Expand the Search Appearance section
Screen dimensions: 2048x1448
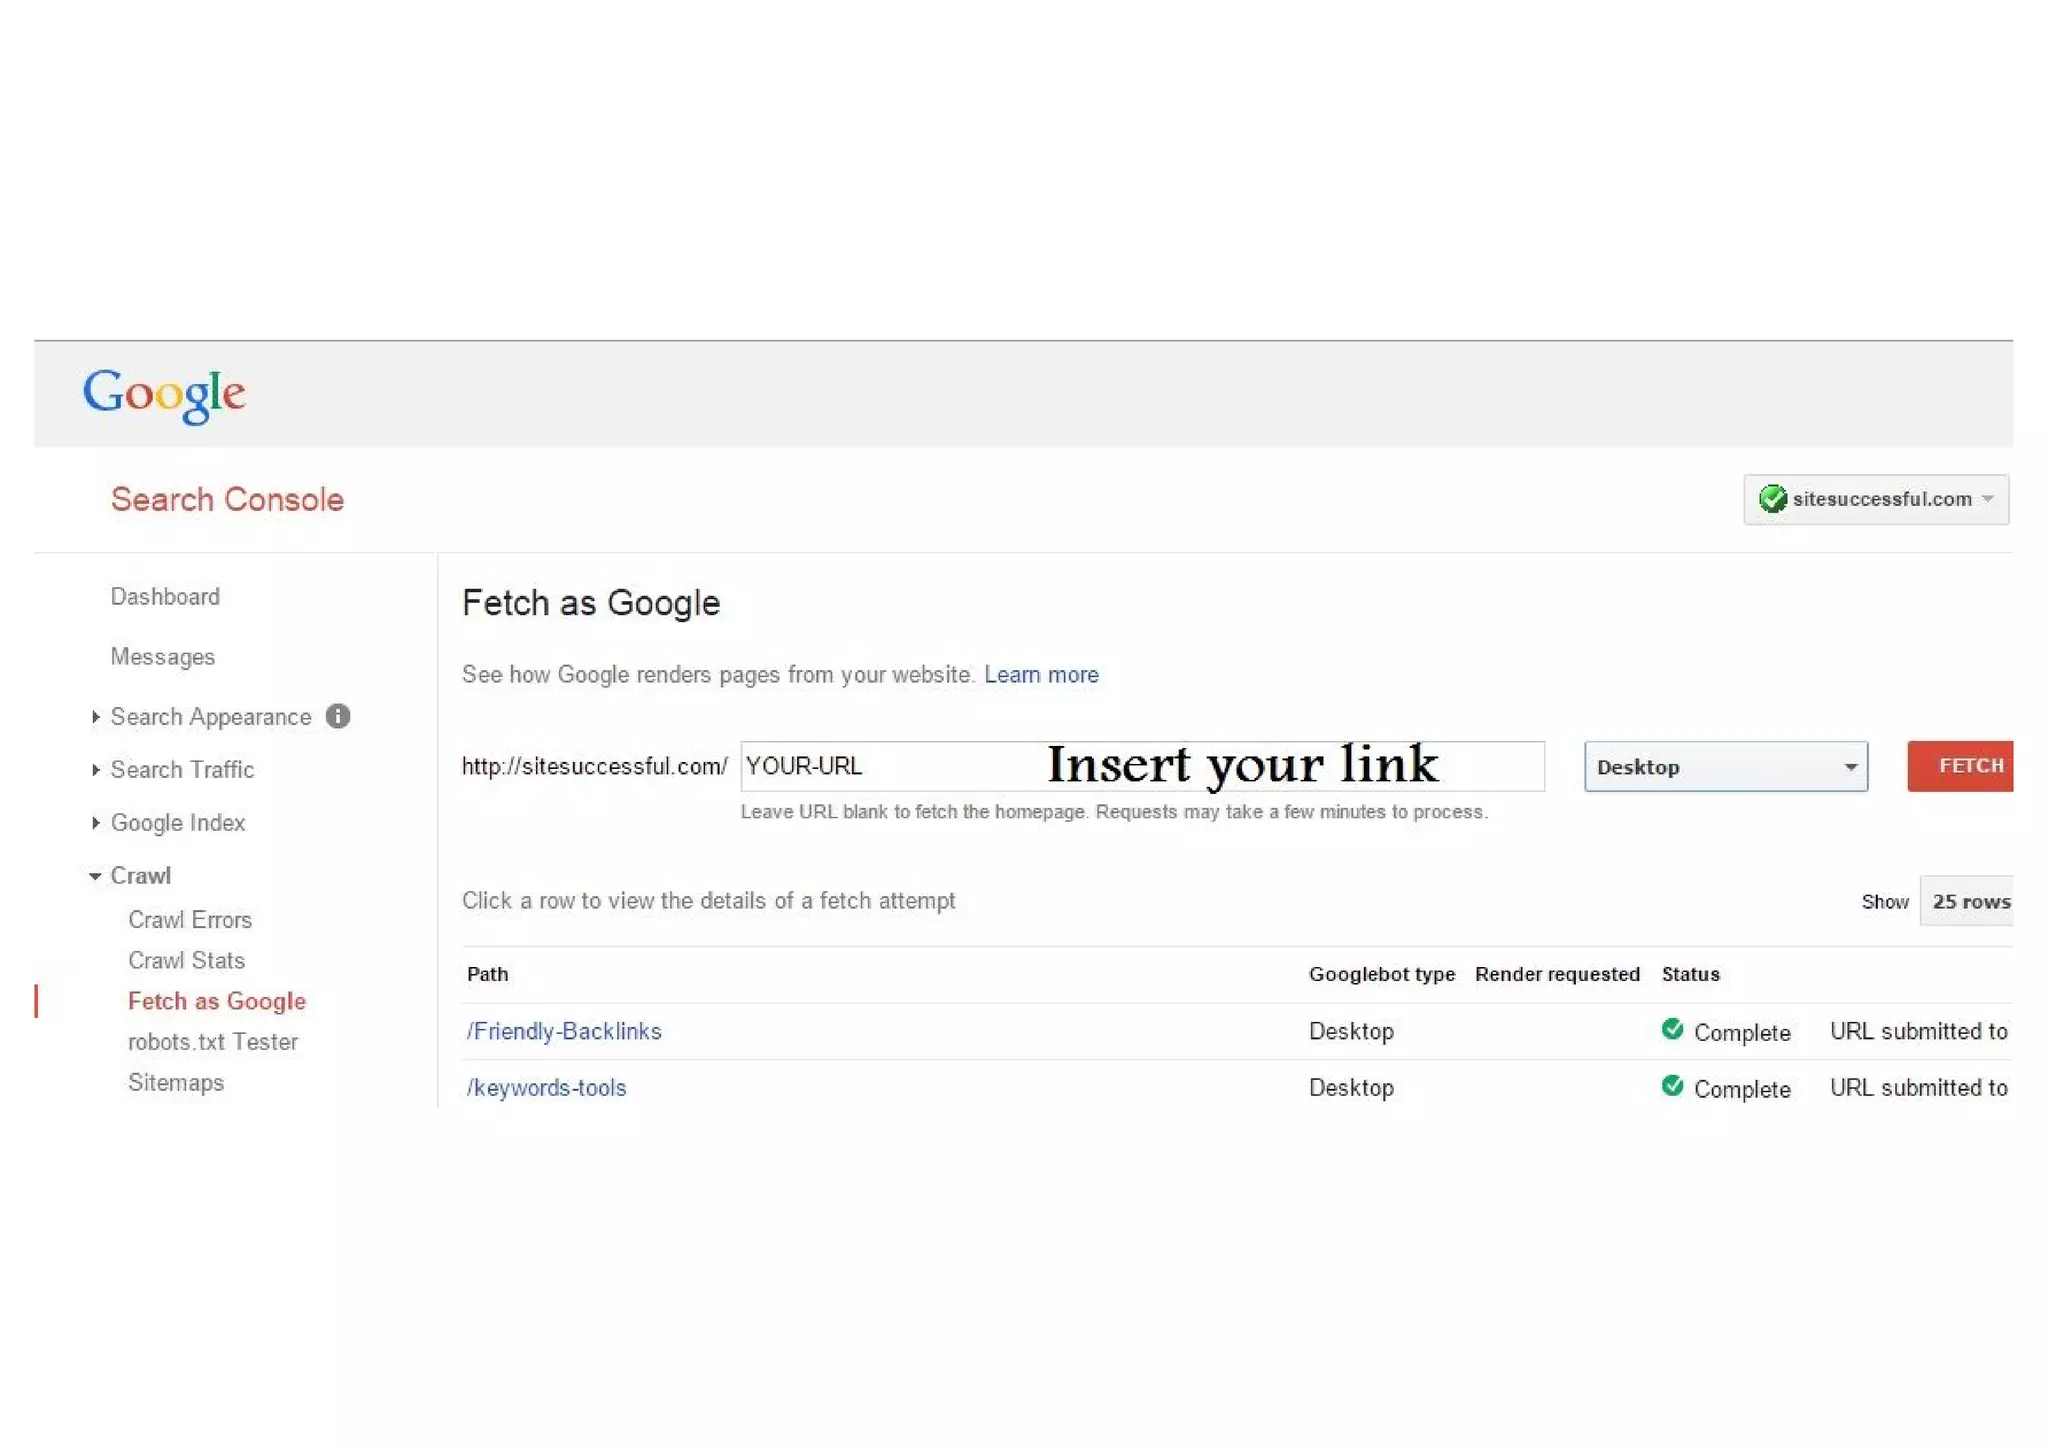96,717
